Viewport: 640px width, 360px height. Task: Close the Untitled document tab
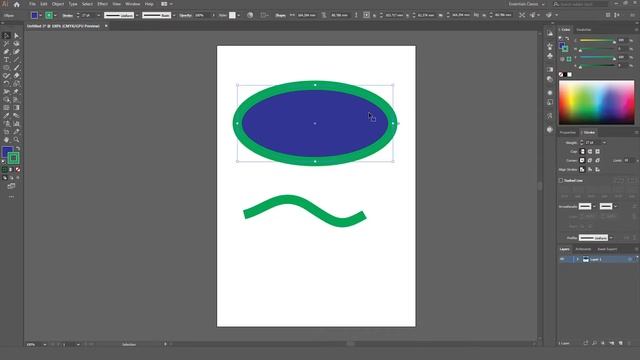(x=106, y=26)
